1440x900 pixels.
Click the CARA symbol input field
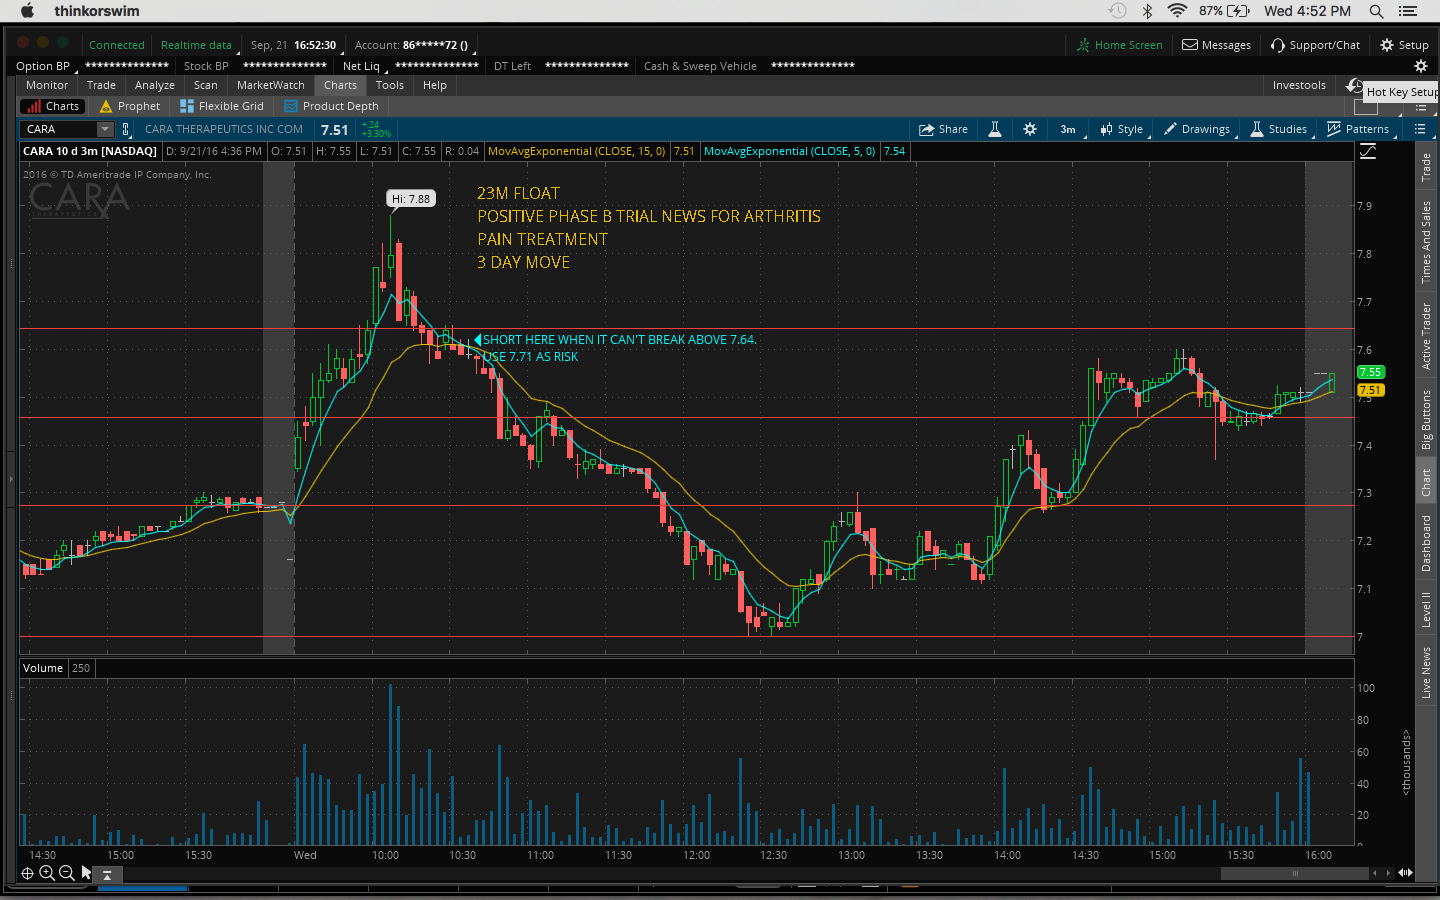(58, 129)
